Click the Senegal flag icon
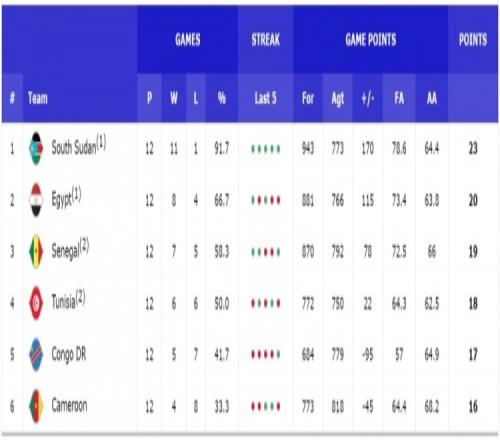Viewport: 500px width, 440px height. pos(36,251)
